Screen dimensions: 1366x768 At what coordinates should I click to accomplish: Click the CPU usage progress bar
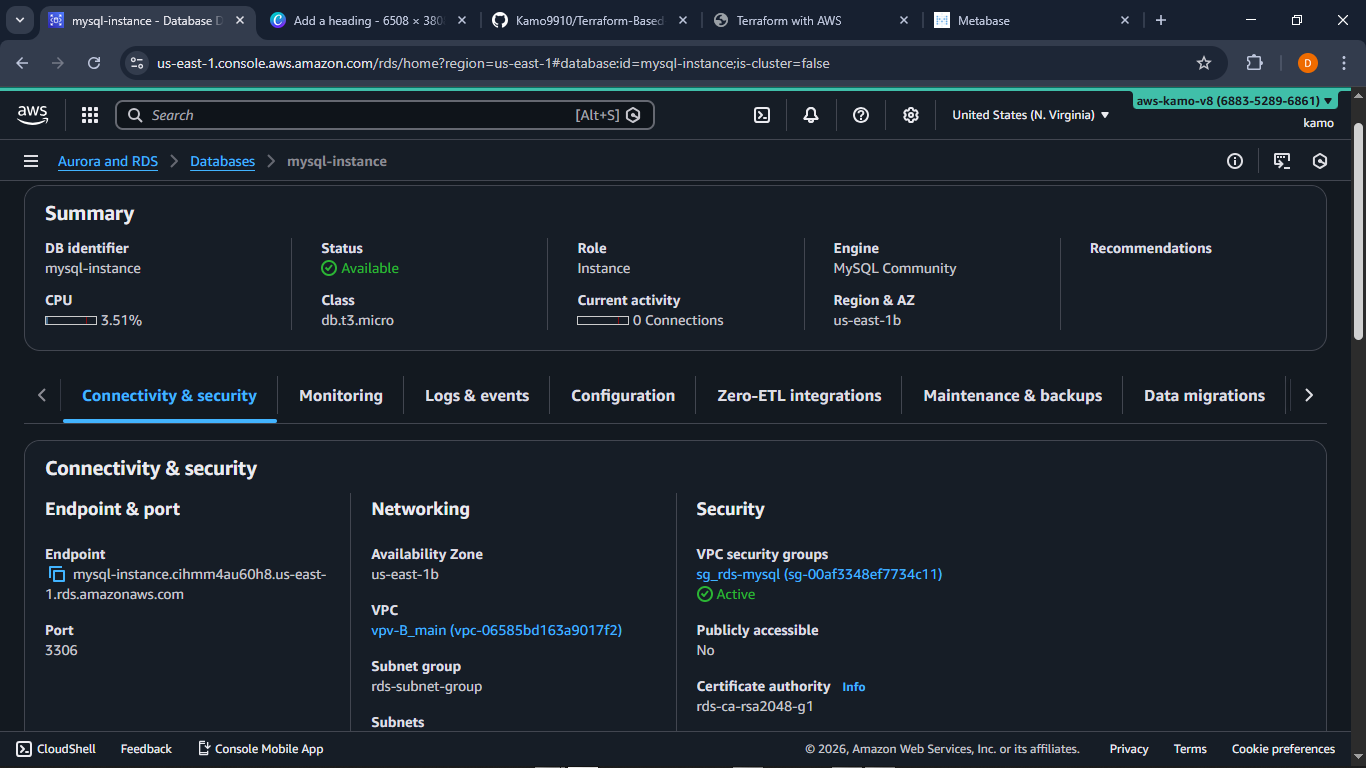pyautogui.click(x=71, y=321)
